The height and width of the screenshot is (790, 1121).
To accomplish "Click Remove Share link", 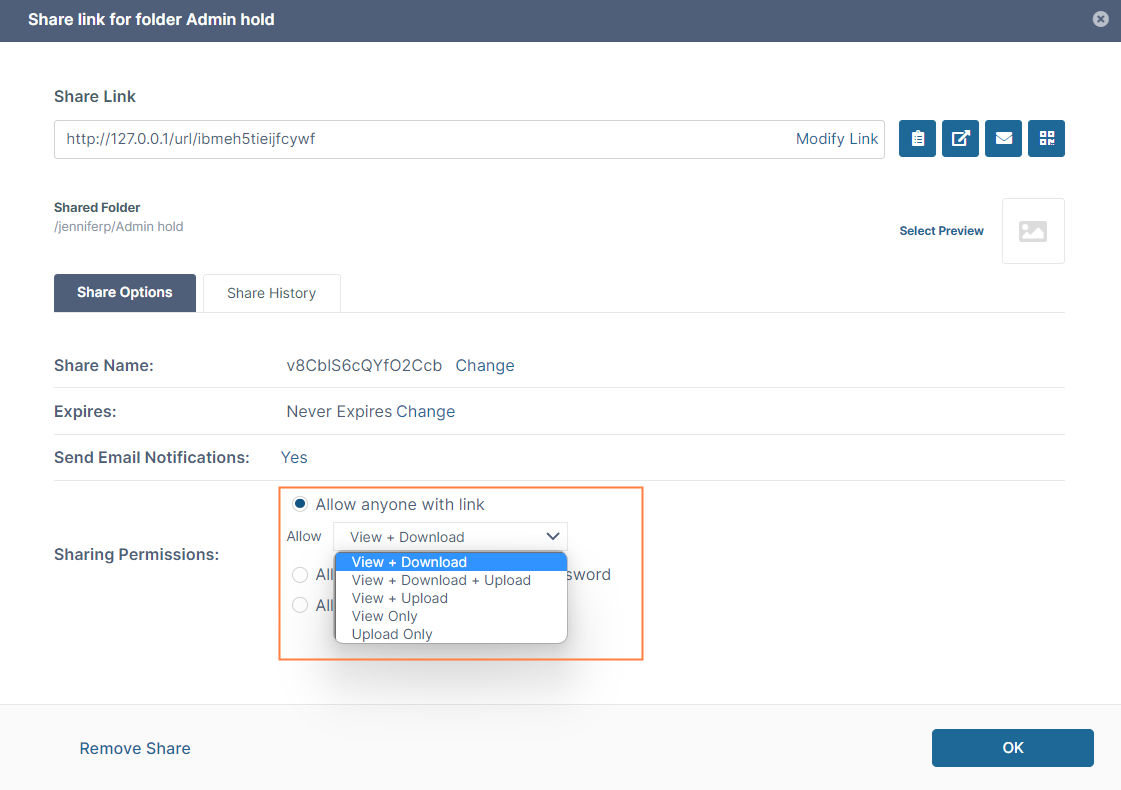I will [135, 748].
